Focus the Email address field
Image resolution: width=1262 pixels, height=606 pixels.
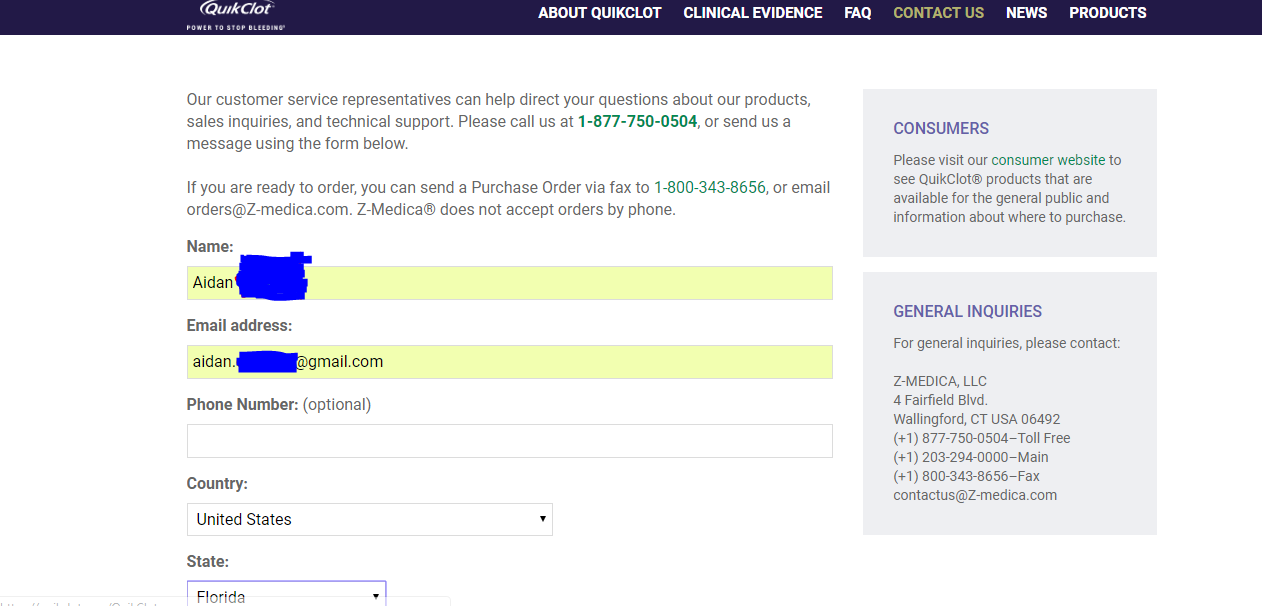509,362
